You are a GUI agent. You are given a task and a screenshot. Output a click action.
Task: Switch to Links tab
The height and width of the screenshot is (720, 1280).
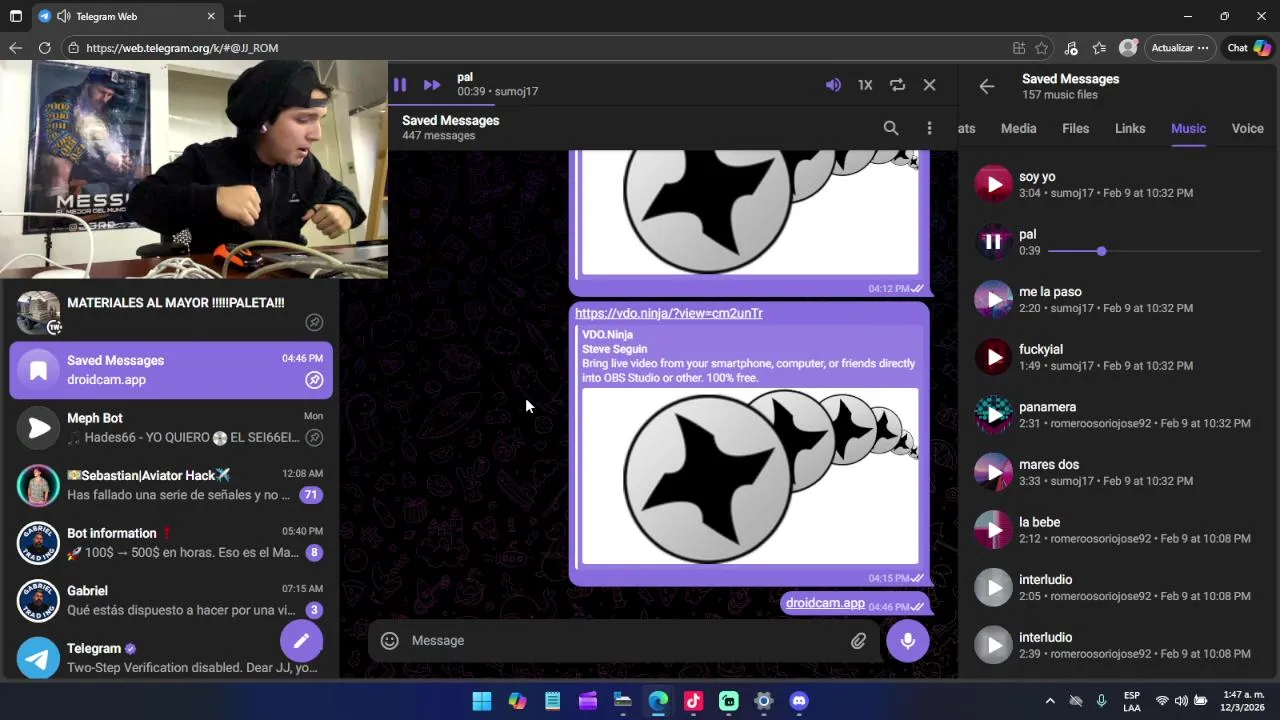(x=1130, y=128)
